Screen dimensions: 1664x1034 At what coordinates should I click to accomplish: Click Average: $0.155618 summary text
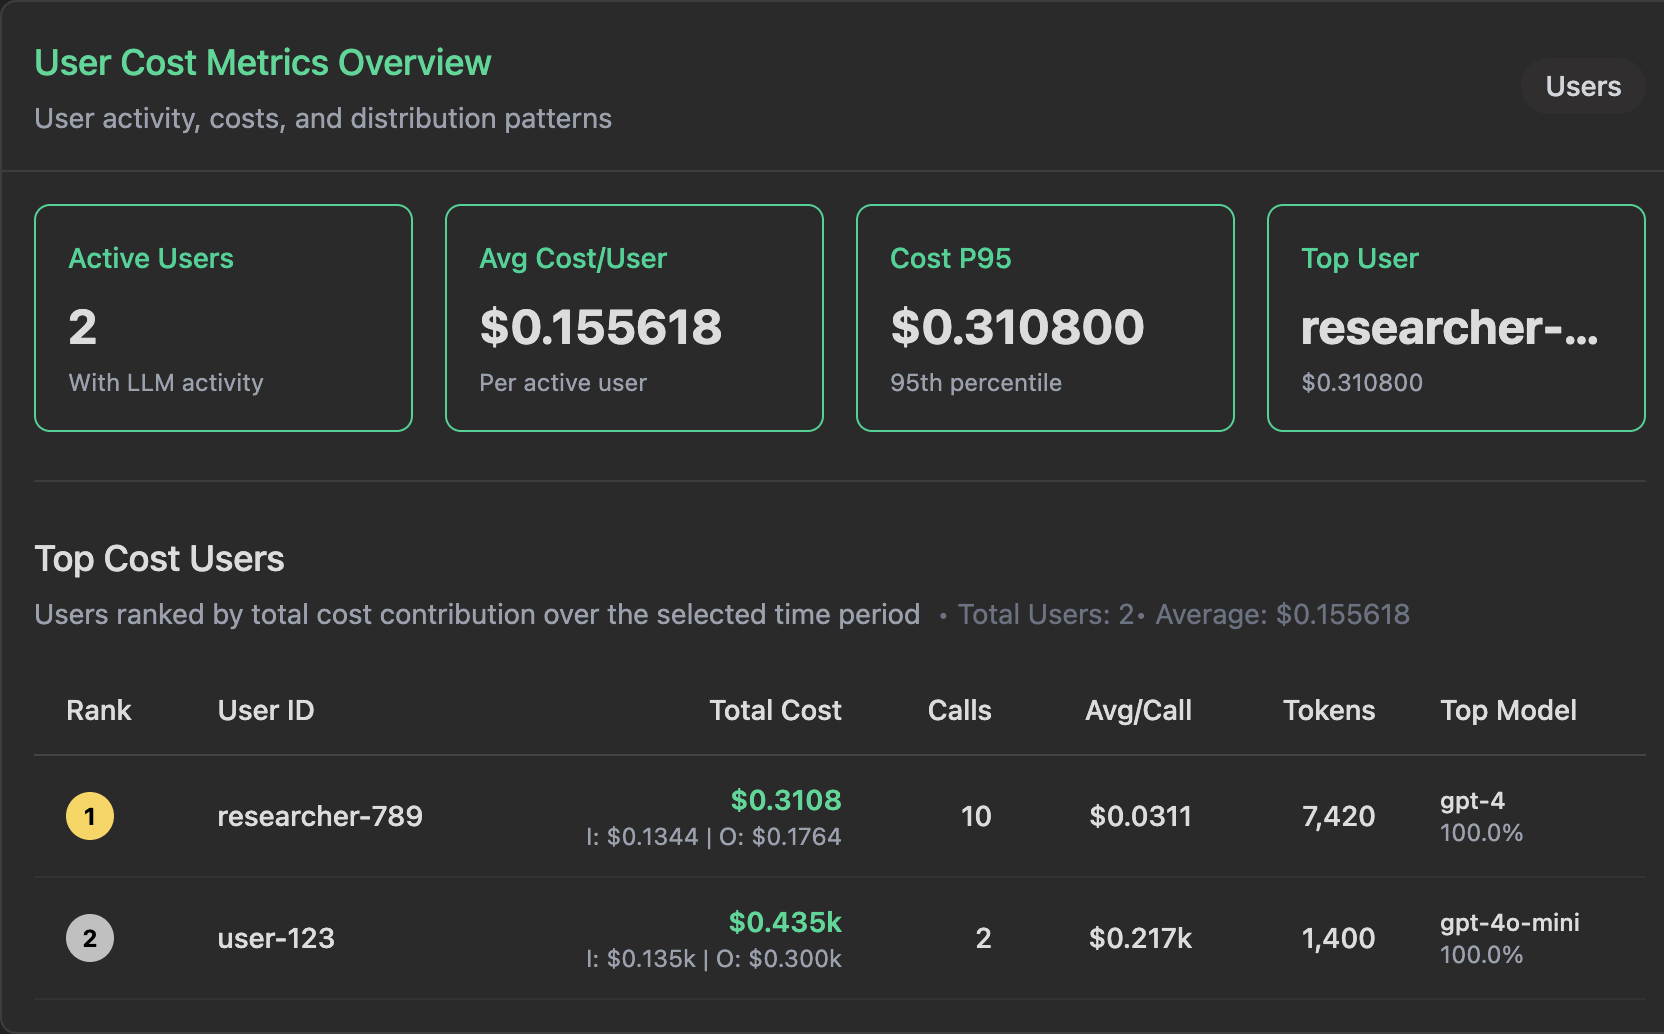point(1282,614)
